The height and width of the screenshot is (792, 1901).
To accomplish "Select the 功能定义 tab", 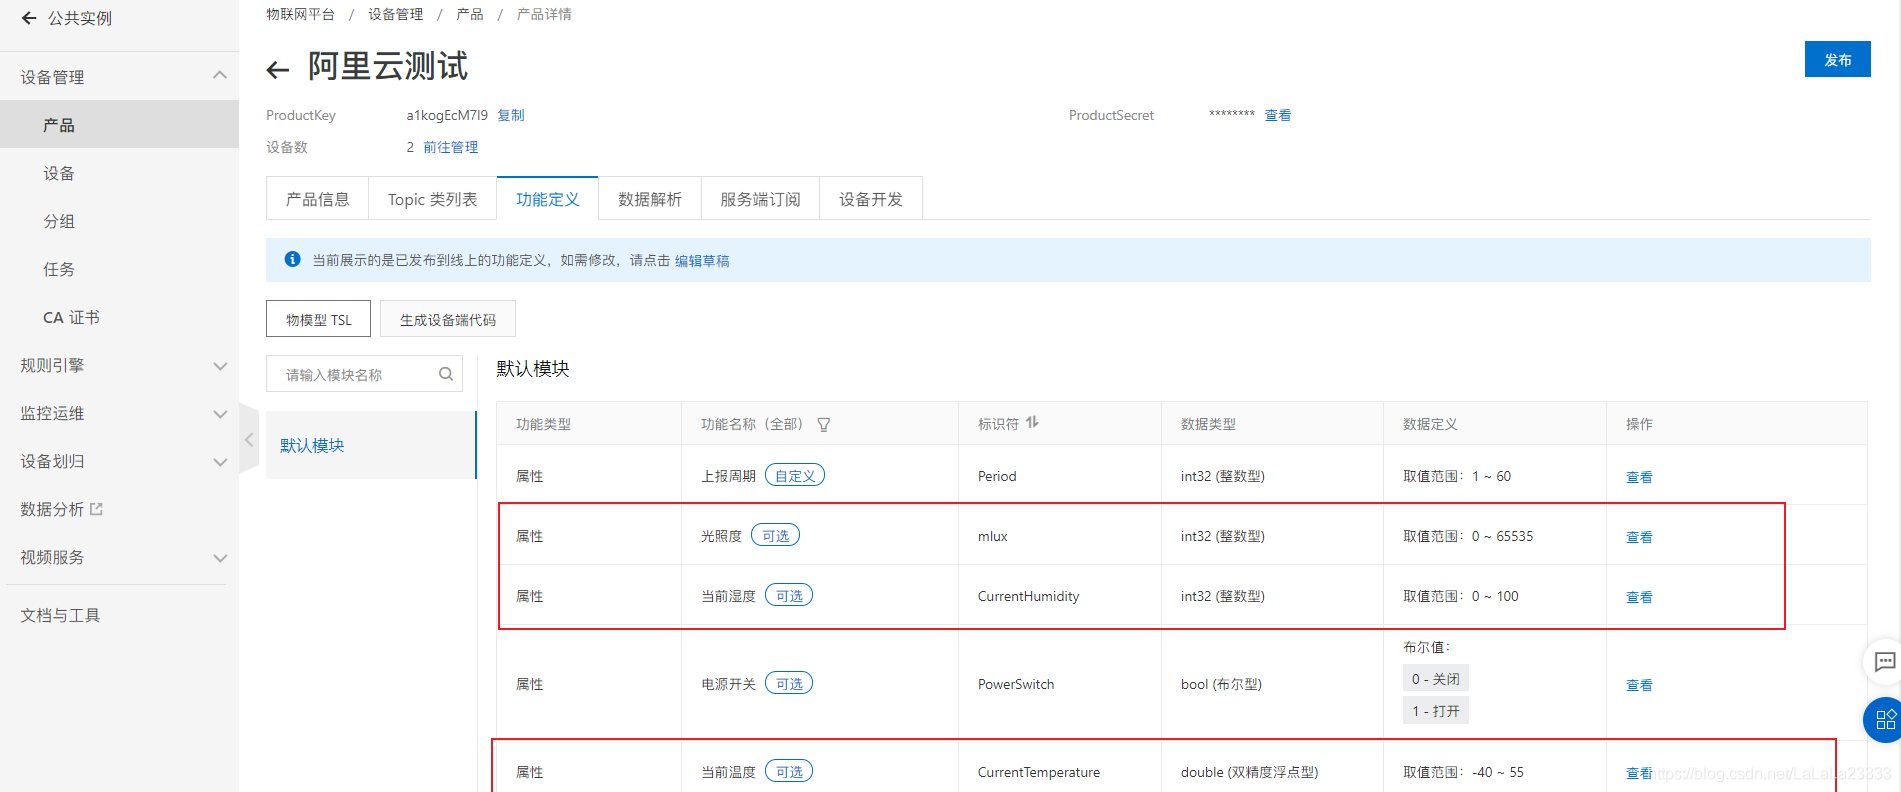I will 547,199.
